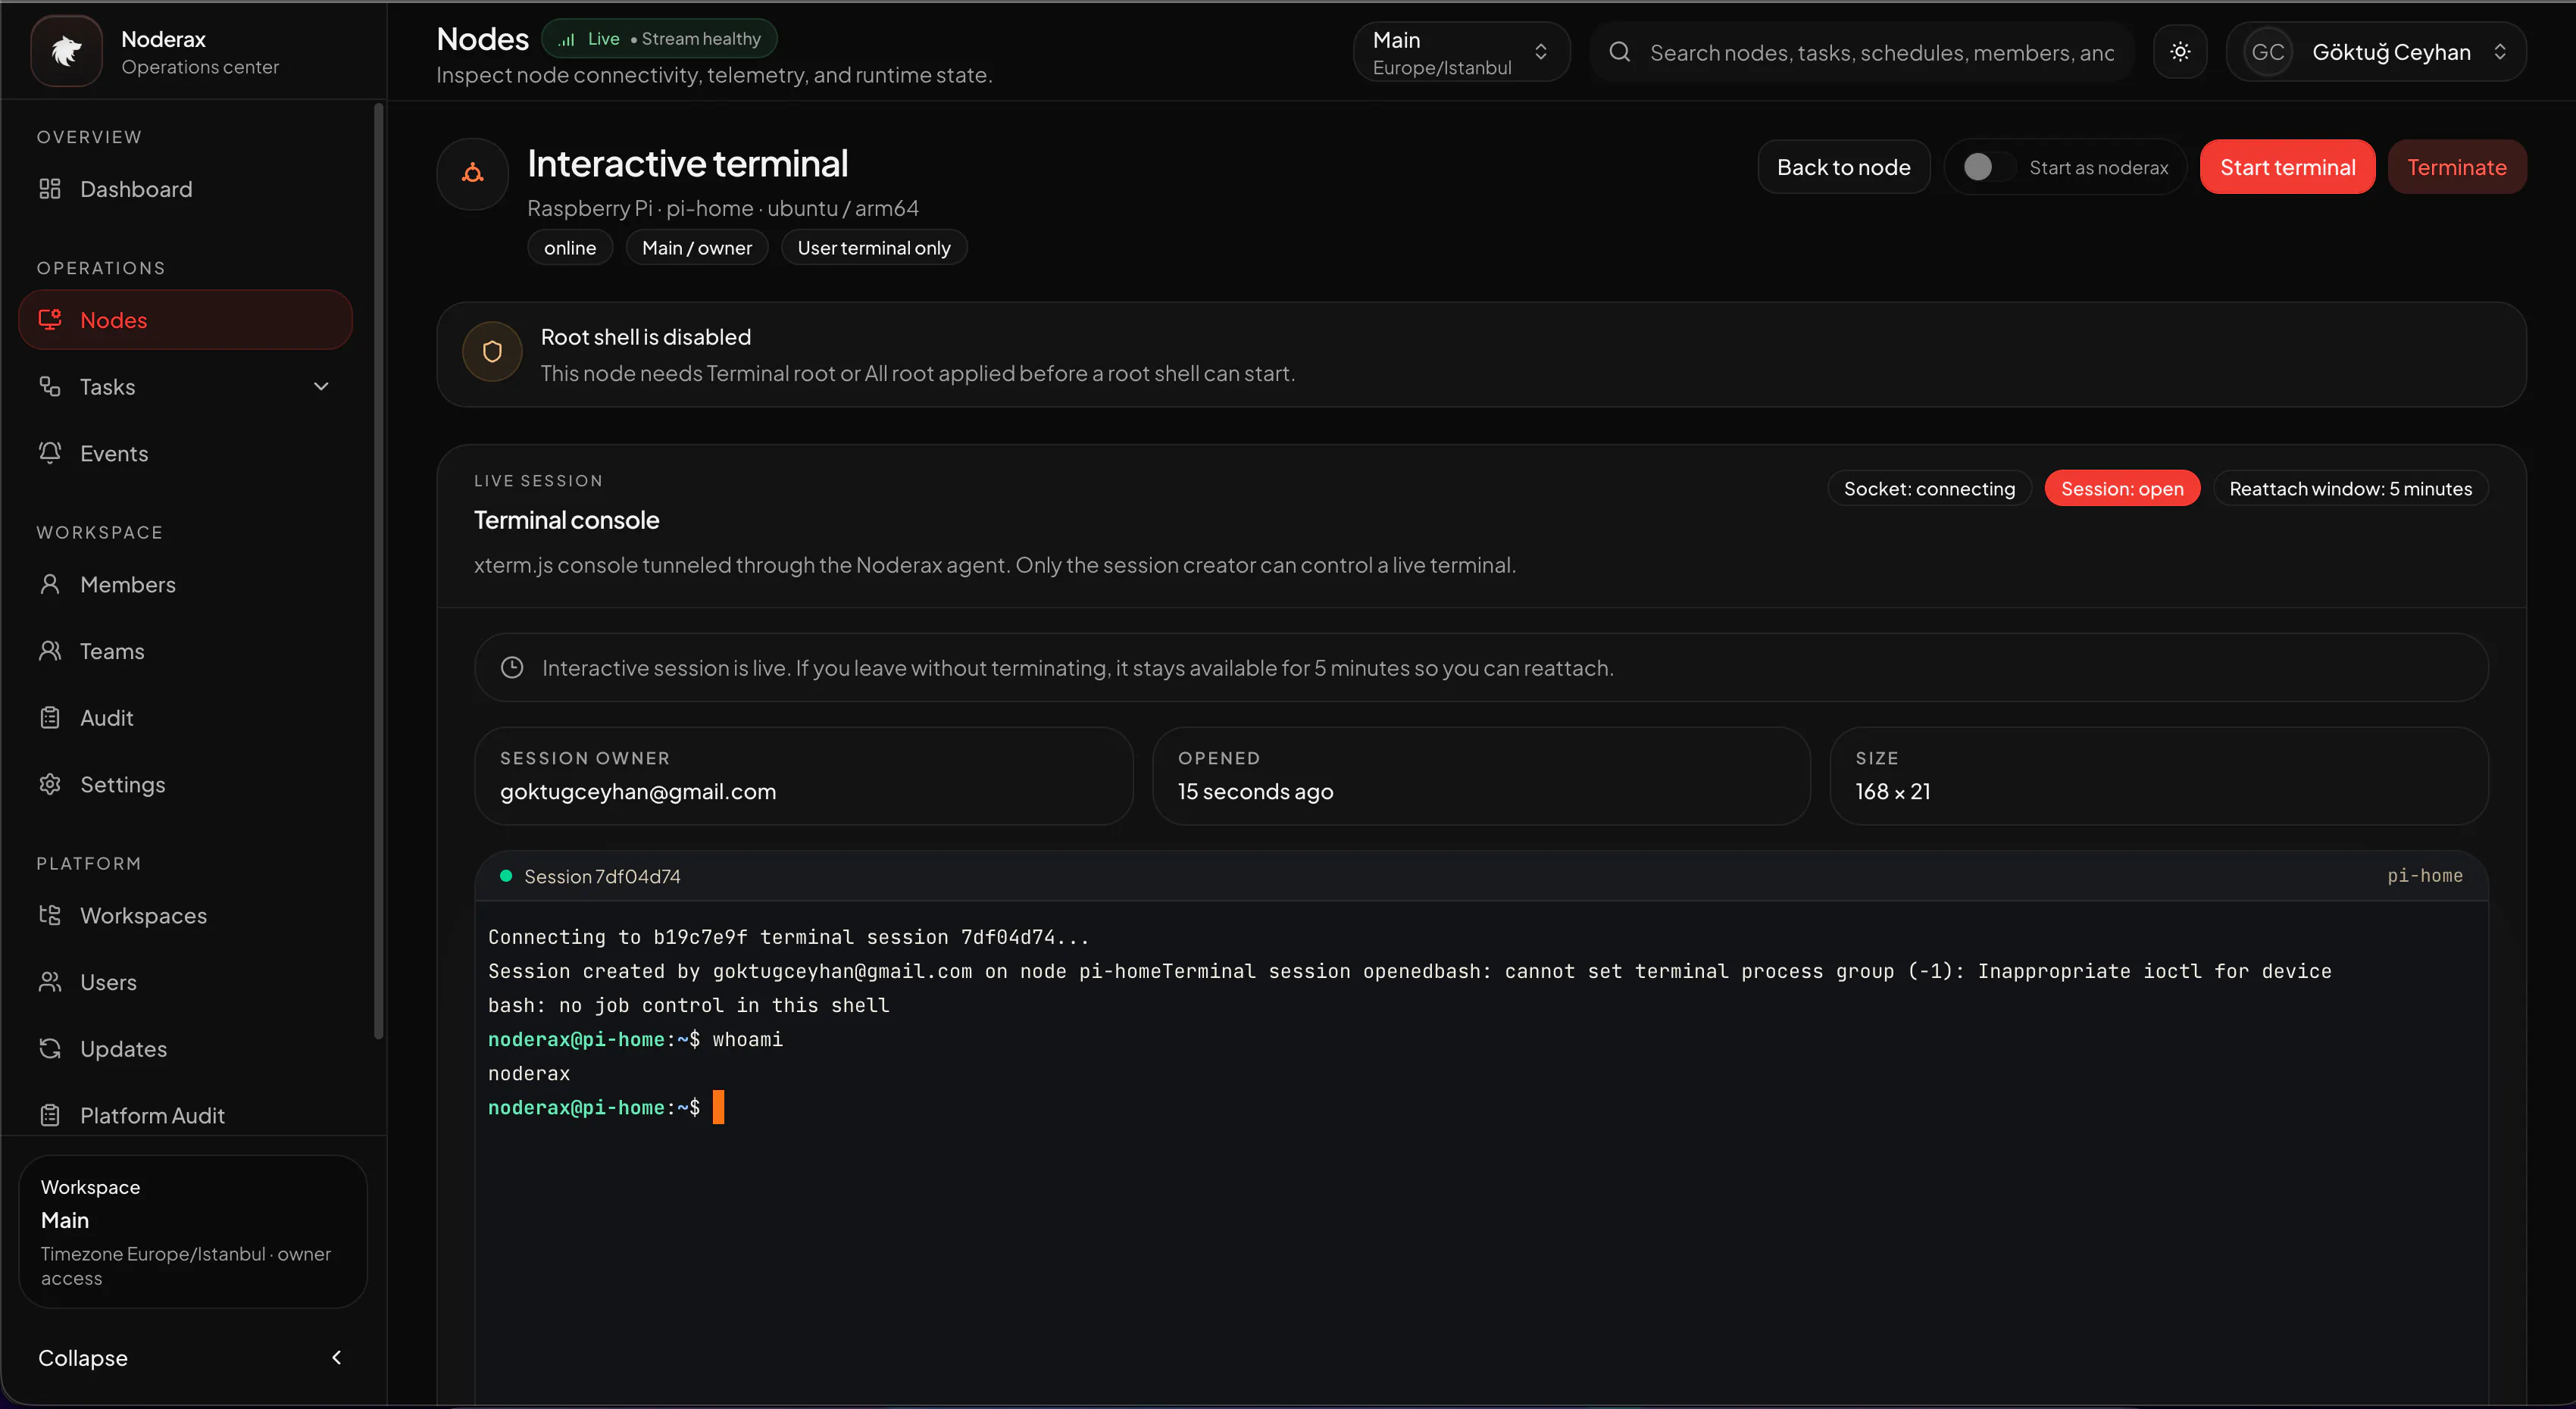Image resolution: width=2576 pixels, height=1409 pixels.
Task: Click the Tasks workflow icon
Action: (x=50, y=387)
